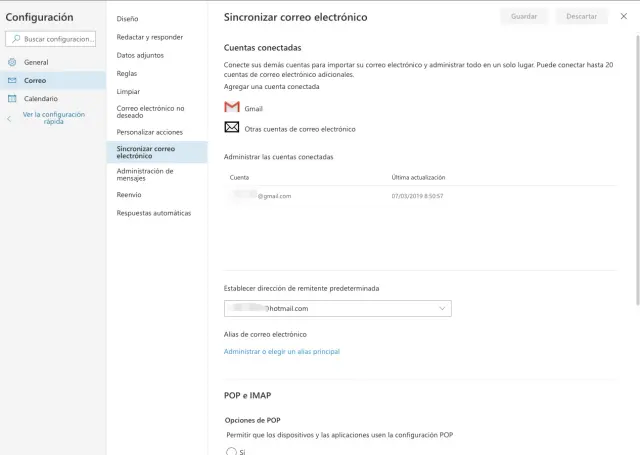The height and width of the screenshot is (455, 640).
Task: Go to Redactar y responder section
Action: pos(149,37)
